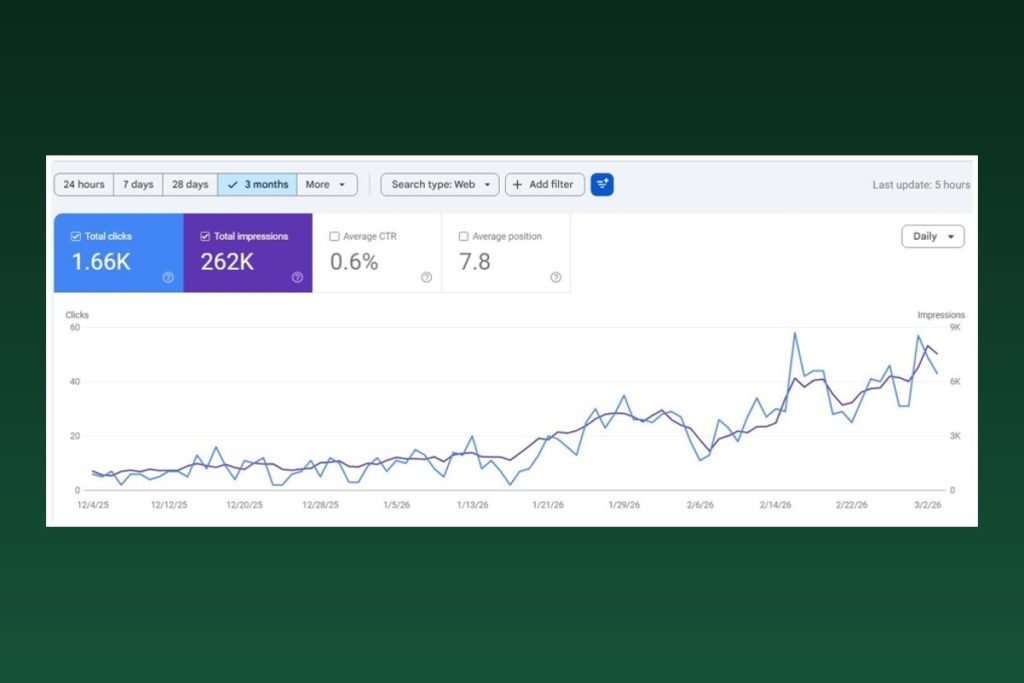Image resolution: width=1024 pixels, height=683 pixels.
Task: Click help icon on Average CTR card
Action: tap(426, 278)
